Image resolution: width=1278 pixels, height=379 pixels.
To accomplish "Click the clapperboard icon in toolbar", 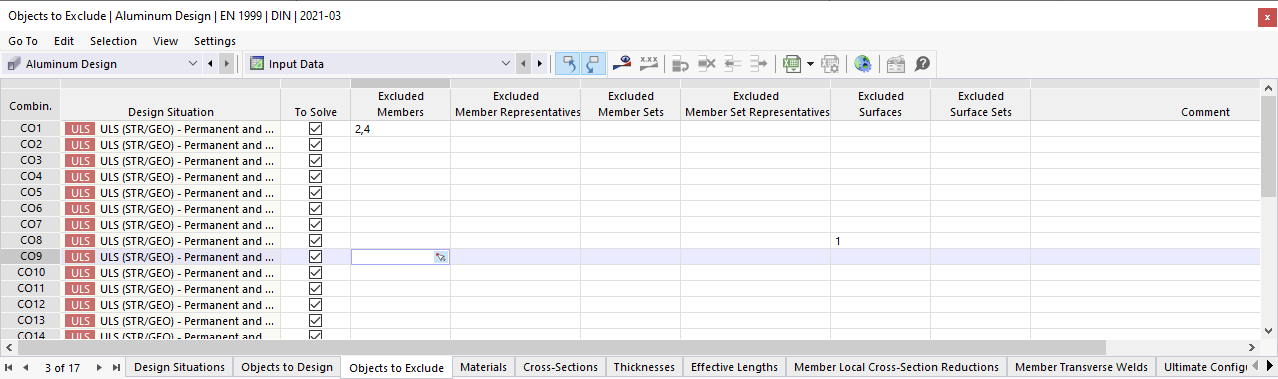I will point(896,64).
